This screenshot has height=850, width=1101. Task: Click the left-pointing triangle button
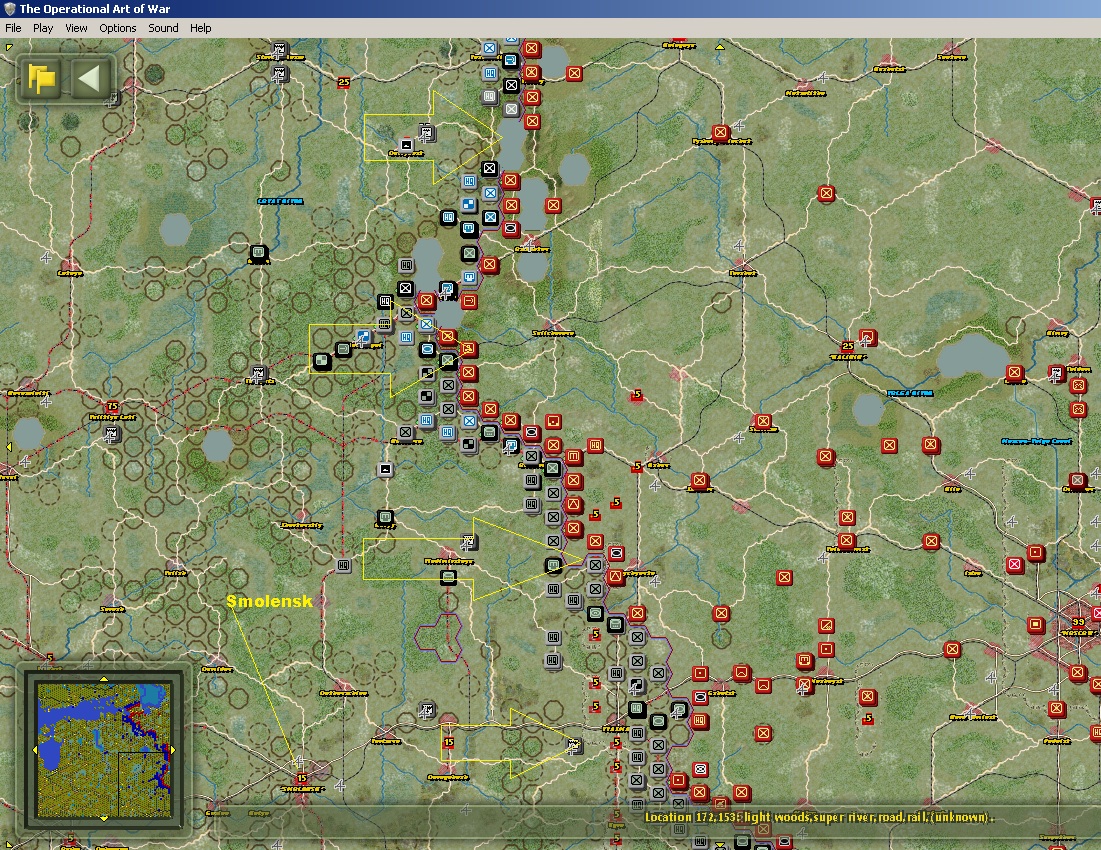[90, 78]
